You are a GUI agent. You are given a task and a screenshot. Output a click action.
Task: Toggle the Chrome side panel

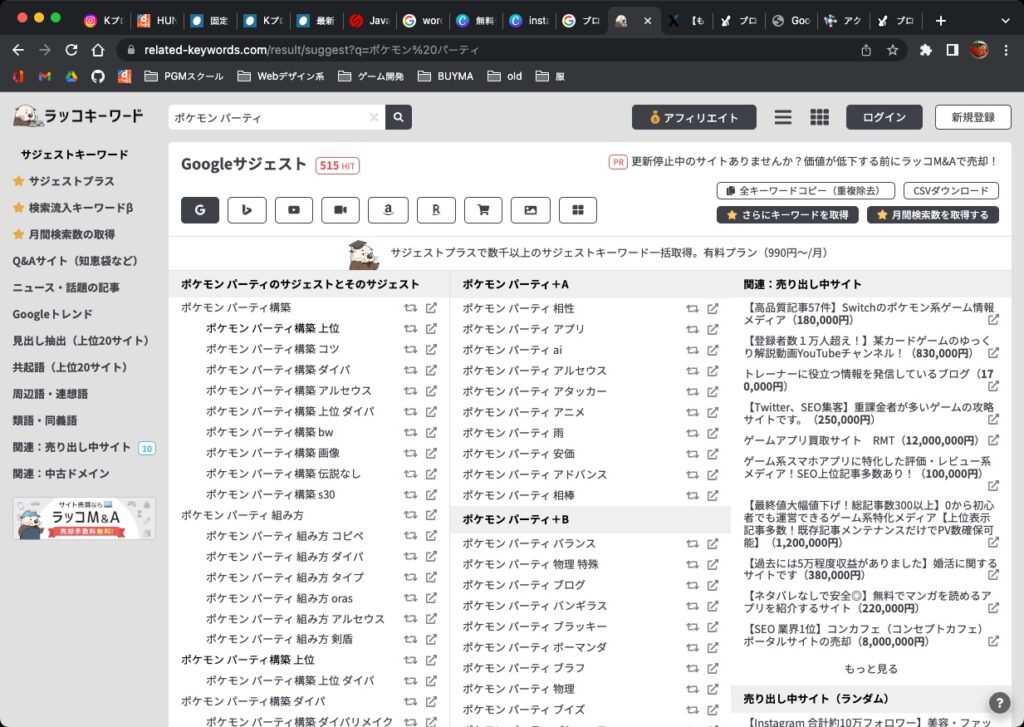point(953,50)
